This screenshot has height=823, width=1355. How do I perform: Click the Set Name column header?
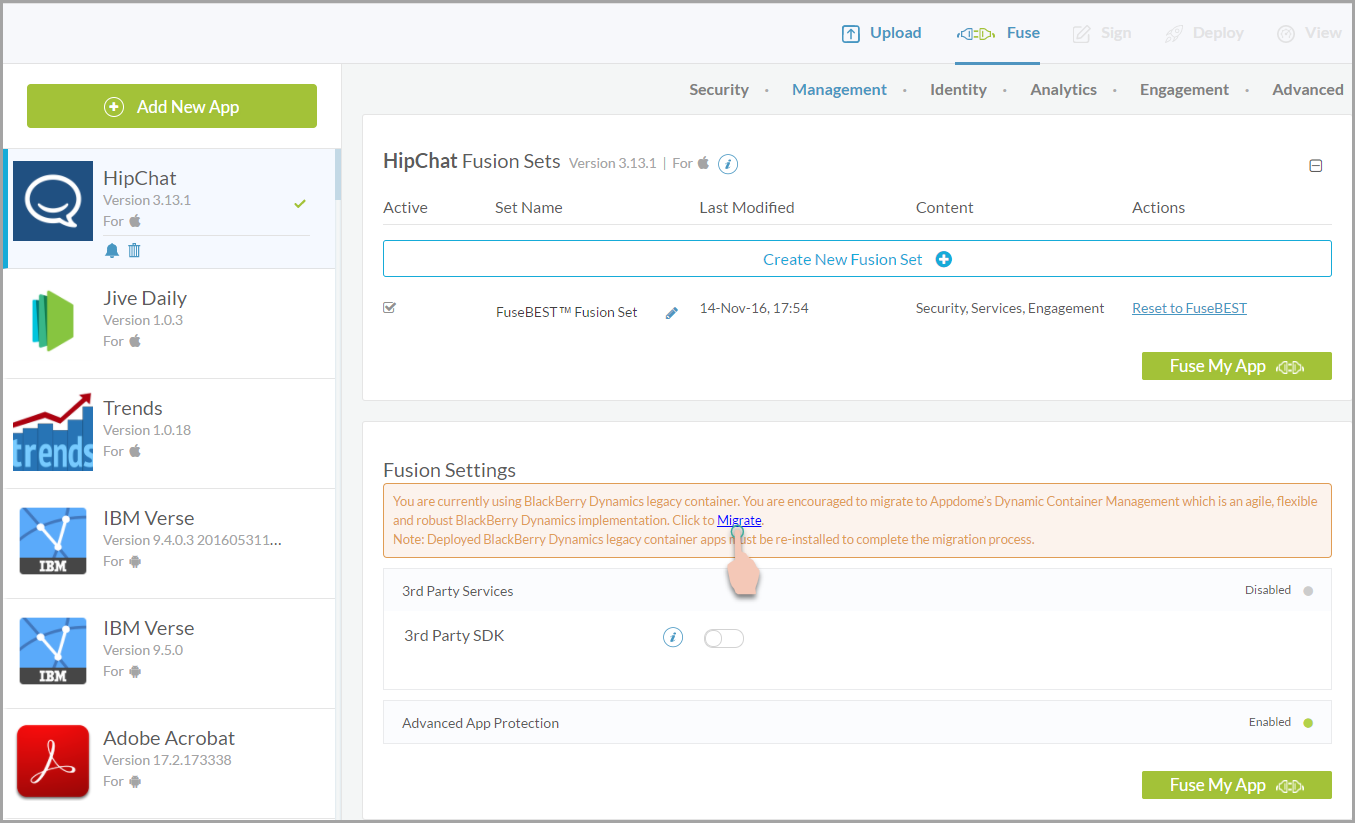tap(529, 208)
